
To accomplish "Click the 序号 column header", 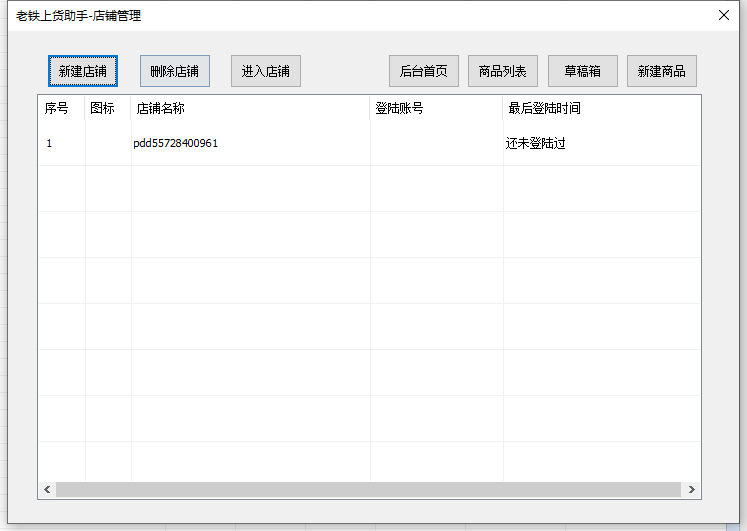I will [x=61, y=108].
